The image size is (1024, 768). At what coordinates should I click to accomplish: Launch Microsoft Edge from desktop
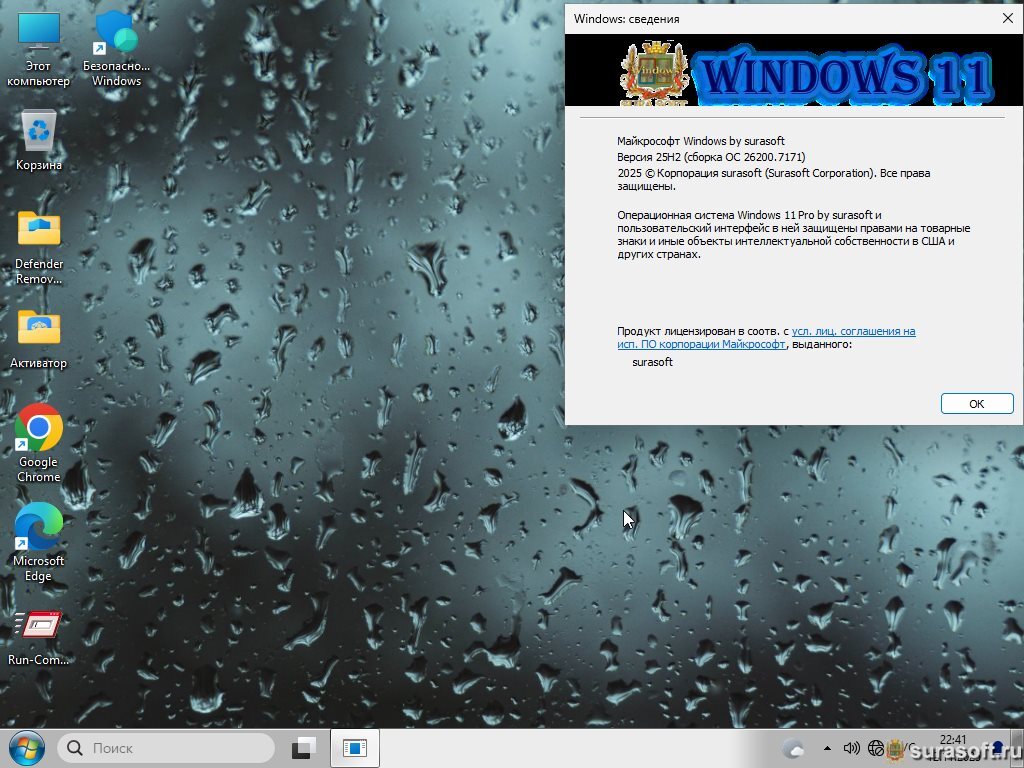tap(39, 542)
